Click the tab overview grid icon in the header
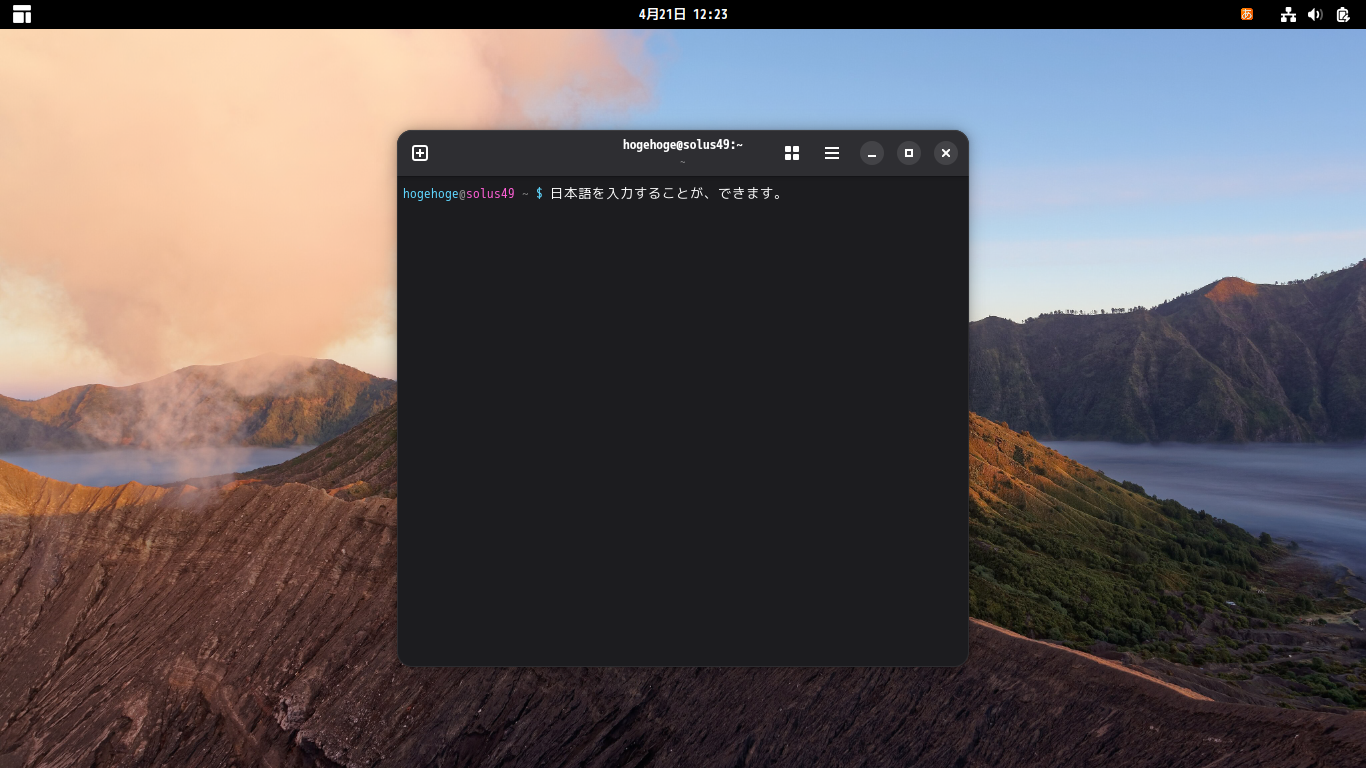1366x768 pixels. (x=792, y=153)
